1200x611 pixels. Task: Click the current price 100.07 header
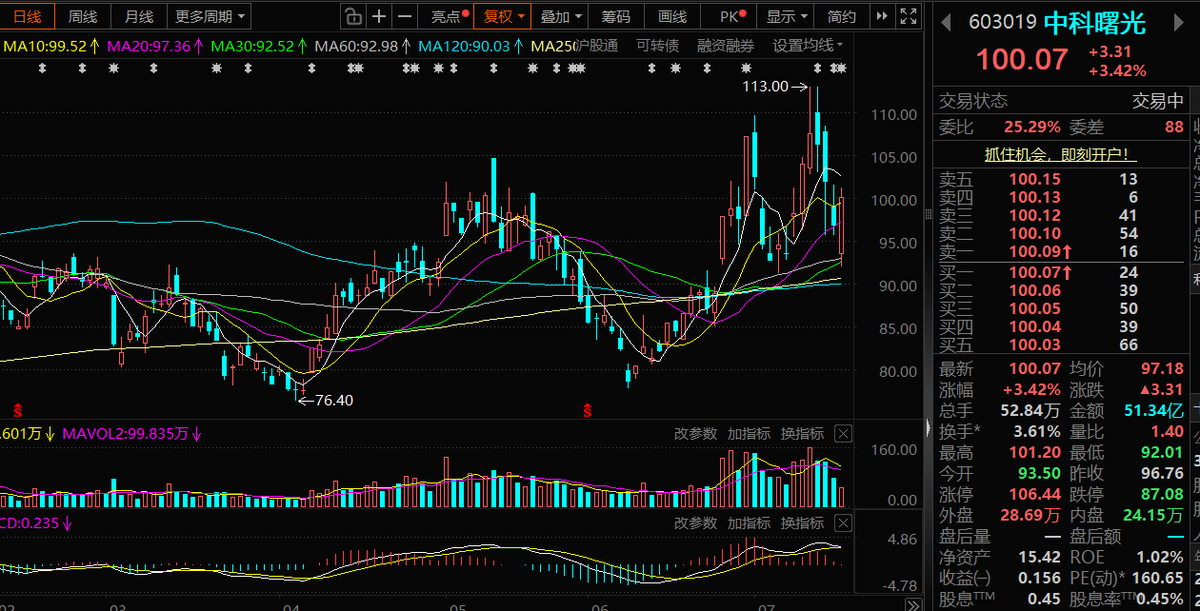click(x=1022, y=59)
